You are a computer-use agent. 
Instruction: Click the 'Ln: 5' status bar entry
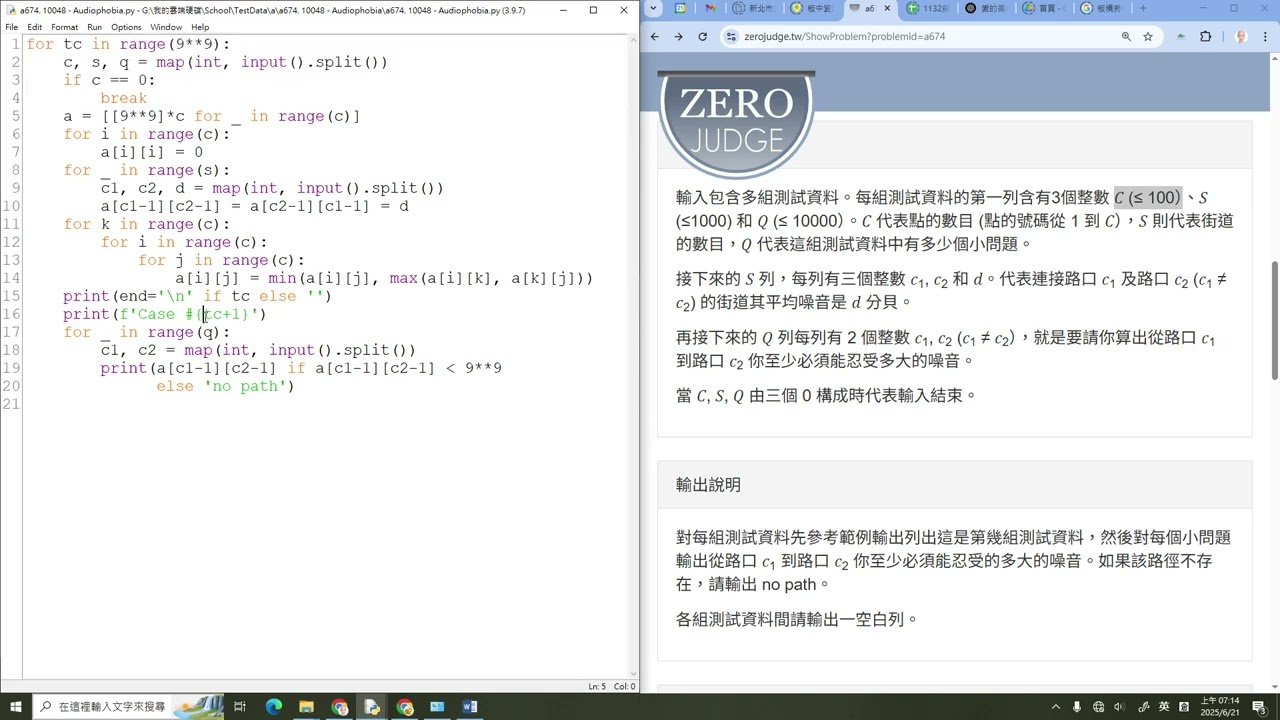(x=597, y=686)
